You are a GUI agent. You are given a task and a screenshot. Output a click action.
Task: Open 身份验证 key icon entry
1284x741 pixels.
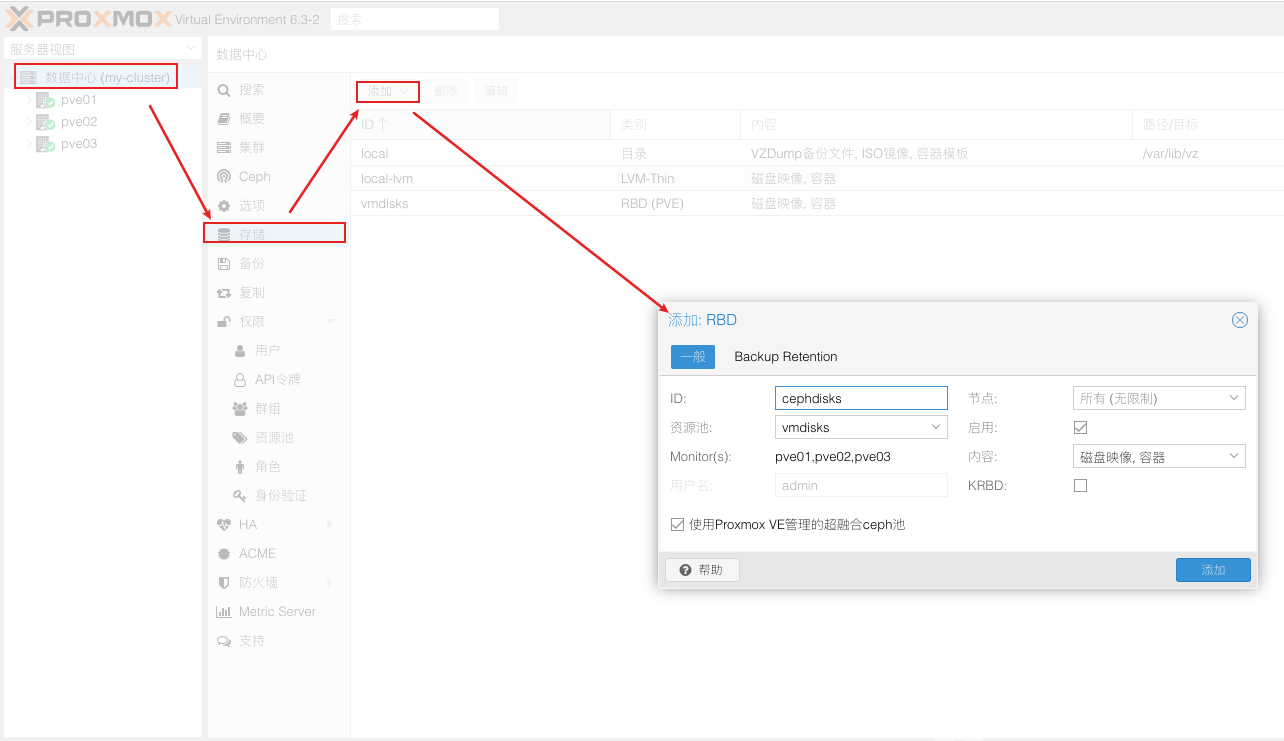[240, 496]
